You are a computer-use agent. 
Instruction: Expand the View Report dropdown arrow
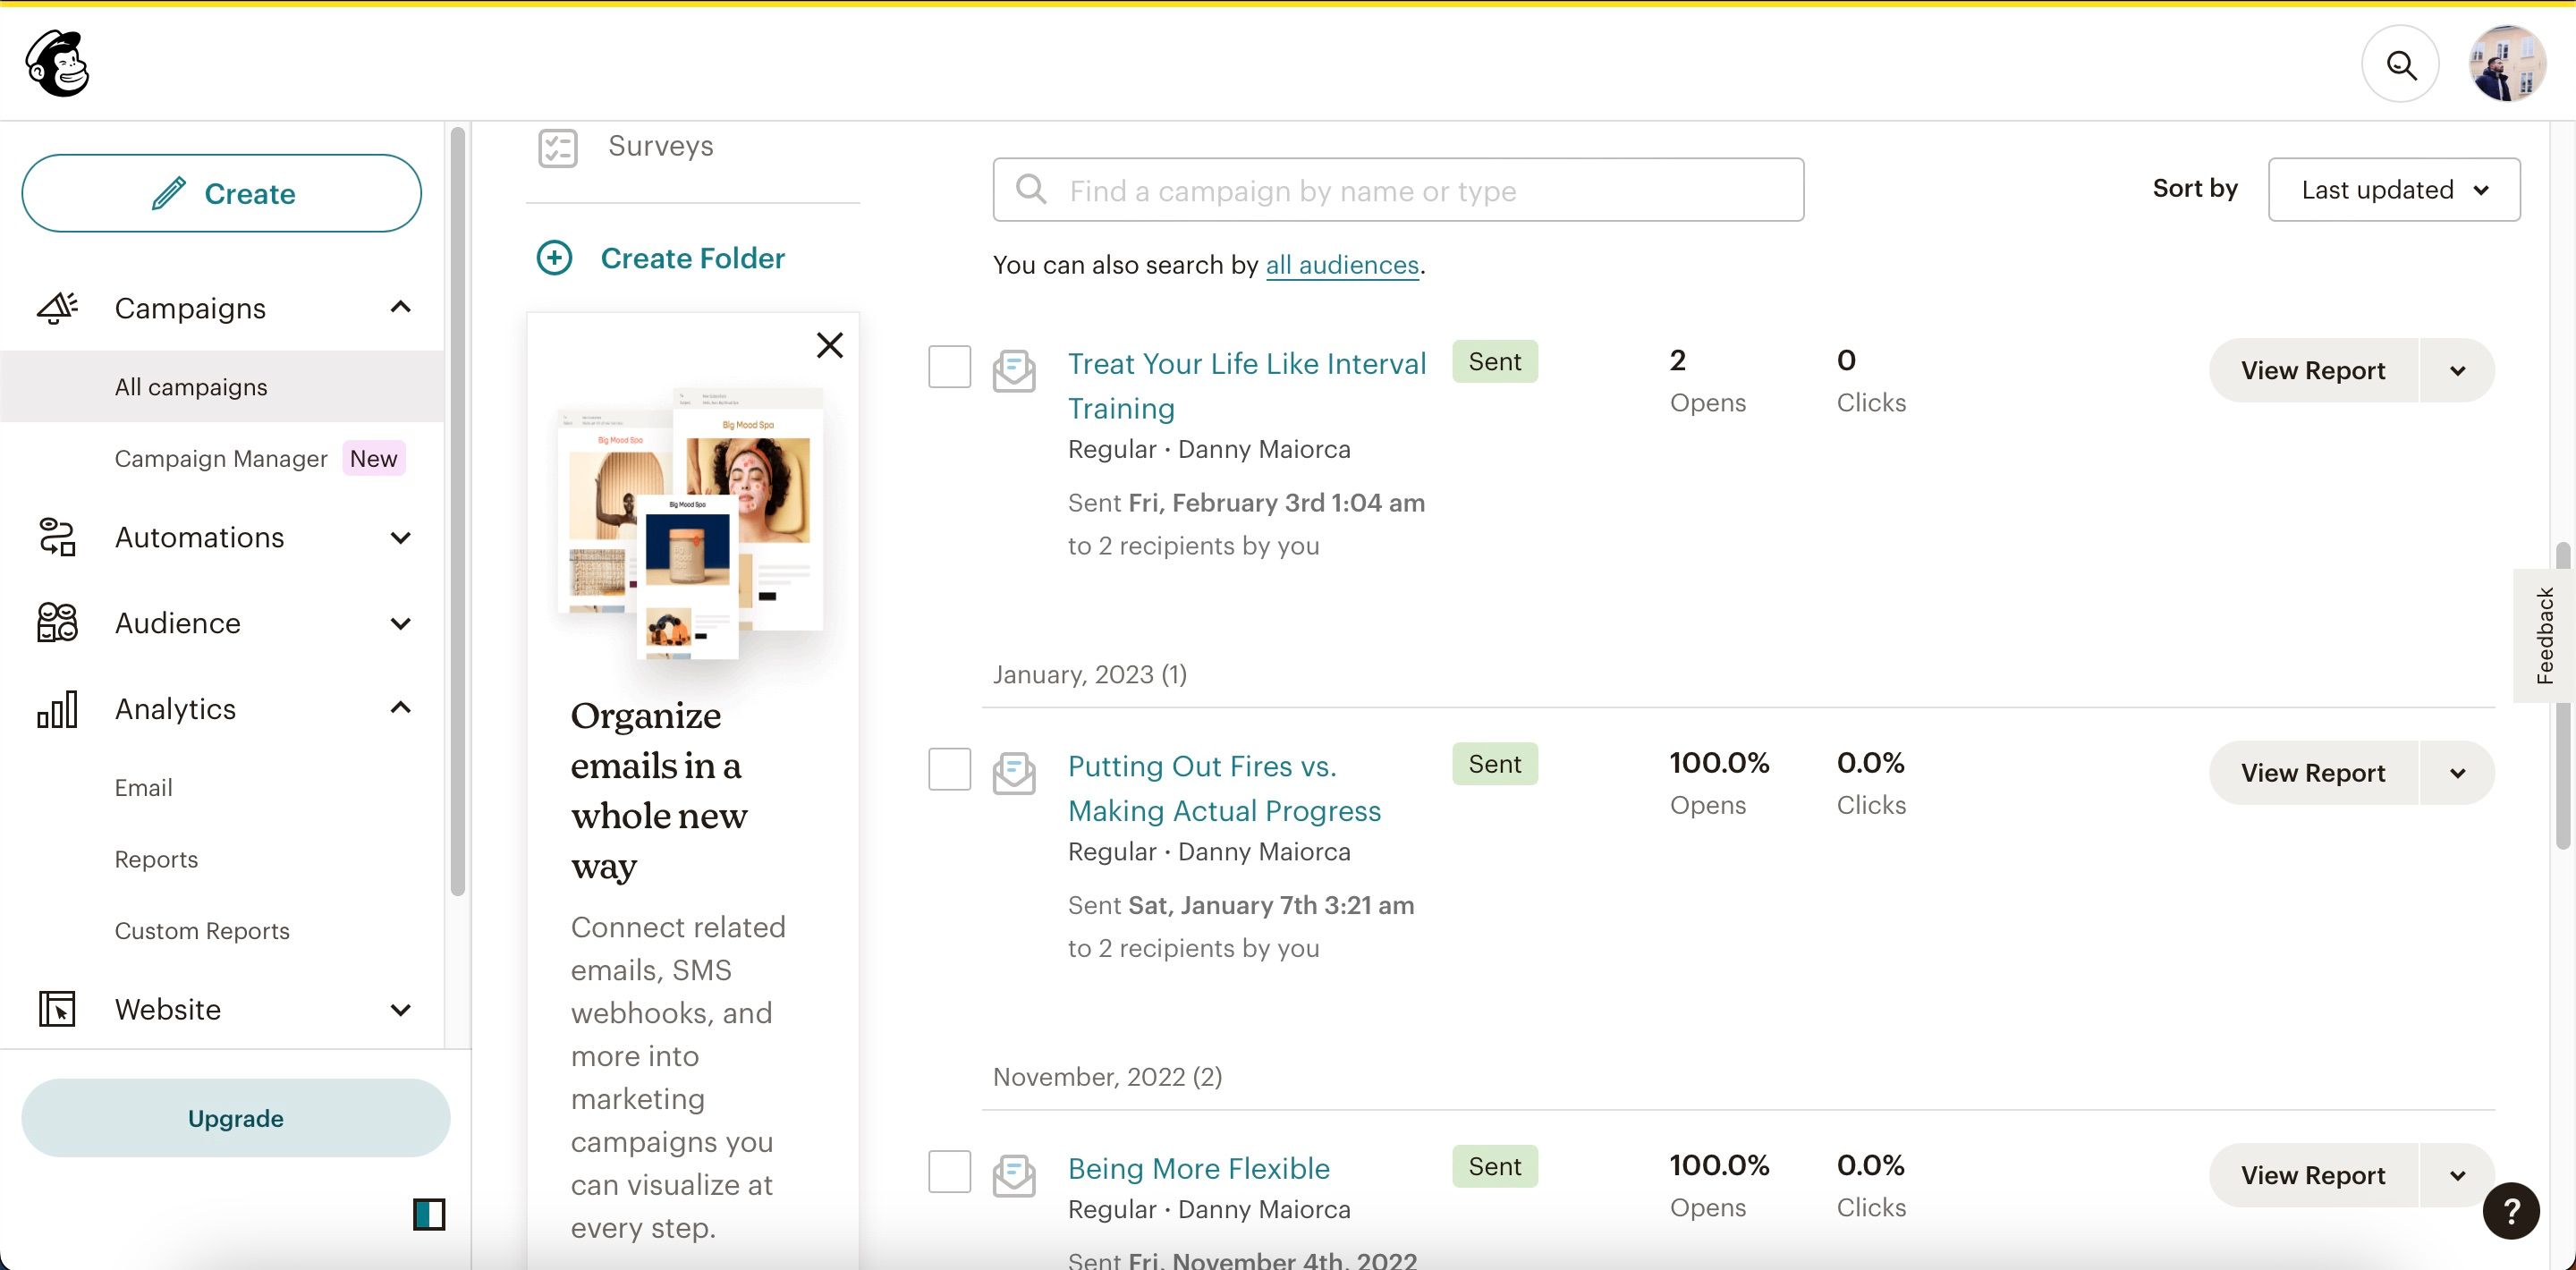(2458, 370)
